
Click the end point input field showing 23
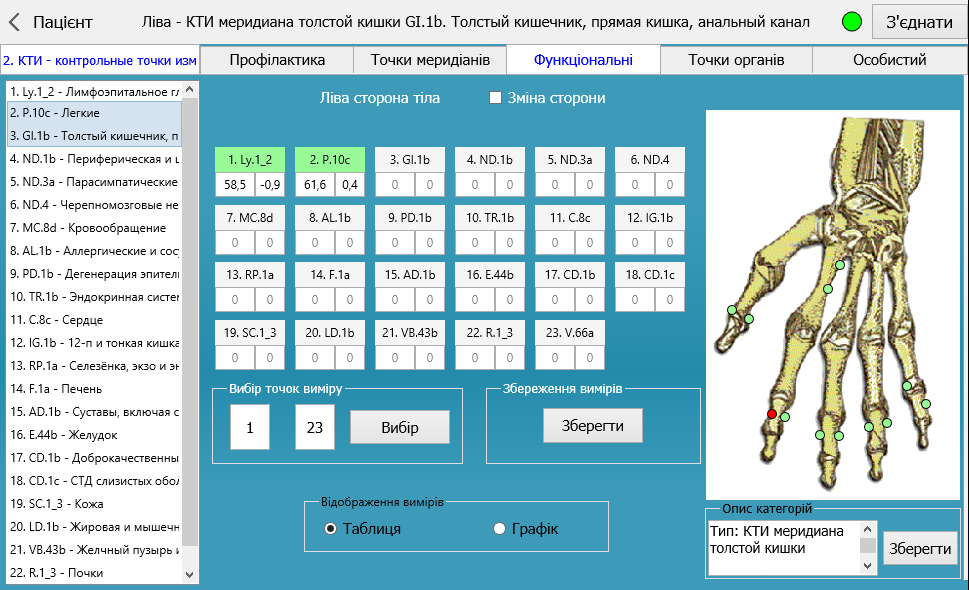point(314,427)
